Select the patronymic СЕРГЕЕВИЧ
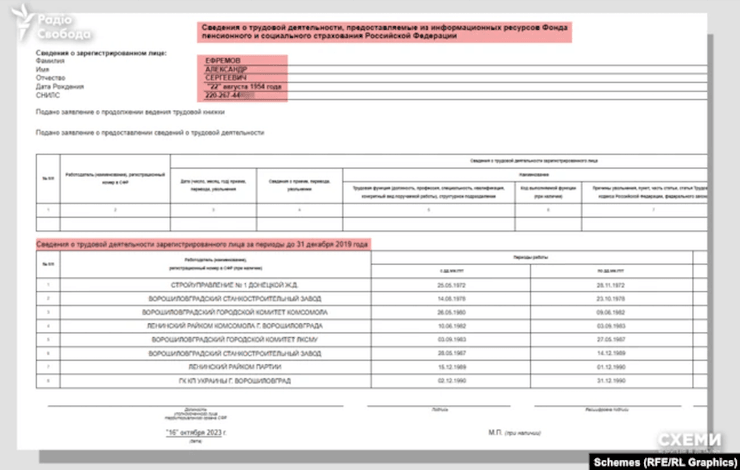Viewport: 740px width, 470px height. coord(229,78)
